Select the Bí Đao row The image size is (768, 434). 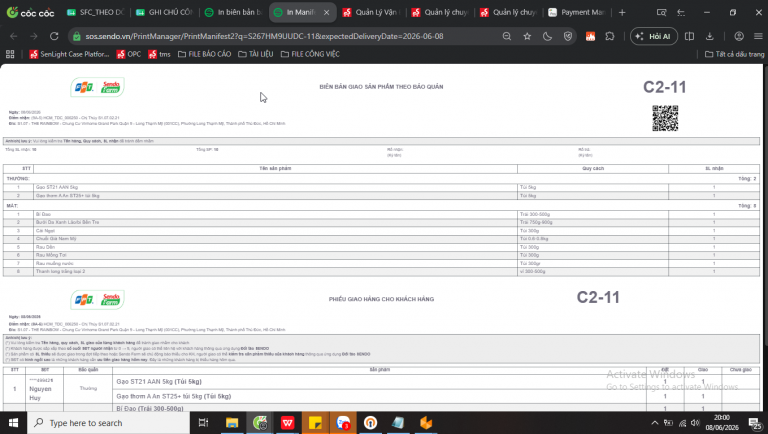pyautogui.click(x=381, y=215)
